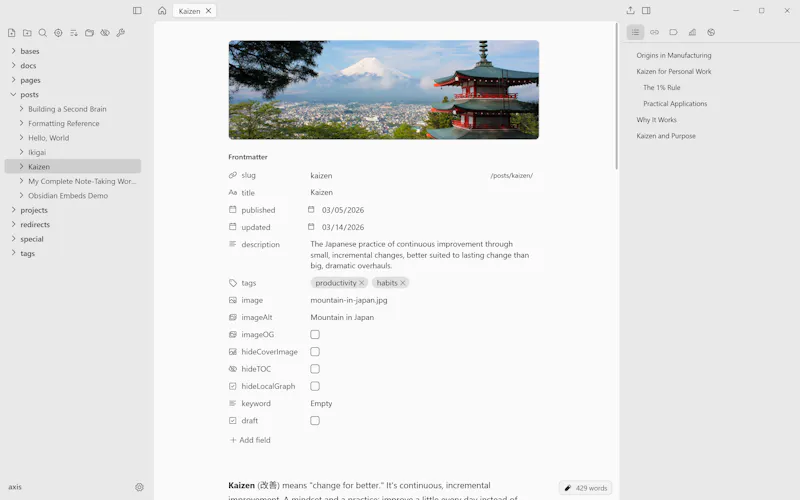This screenshot has width=800, height=500.
Task: Remove the habits tag
Action: (x=403, y=283)
